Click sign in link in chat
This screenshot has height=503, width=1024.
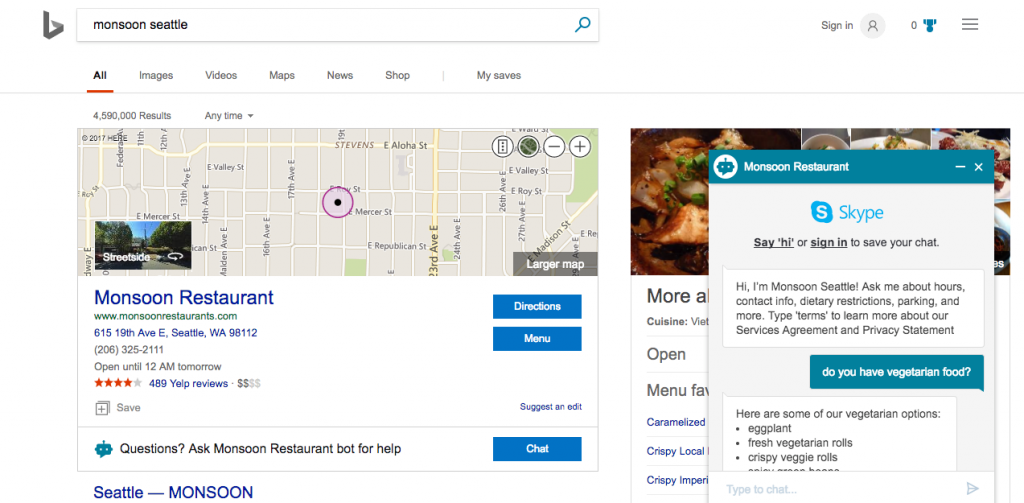[829, 242]
